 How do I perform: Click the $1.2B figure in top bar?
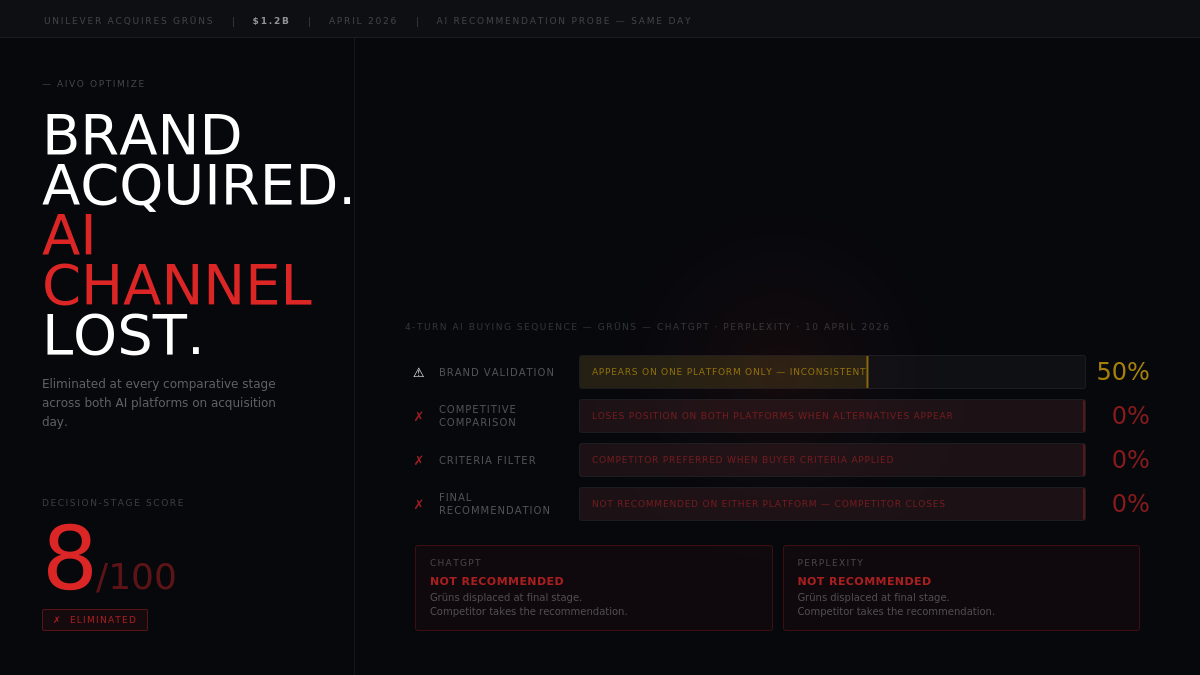pyautogui.click(x=271, y=21)
